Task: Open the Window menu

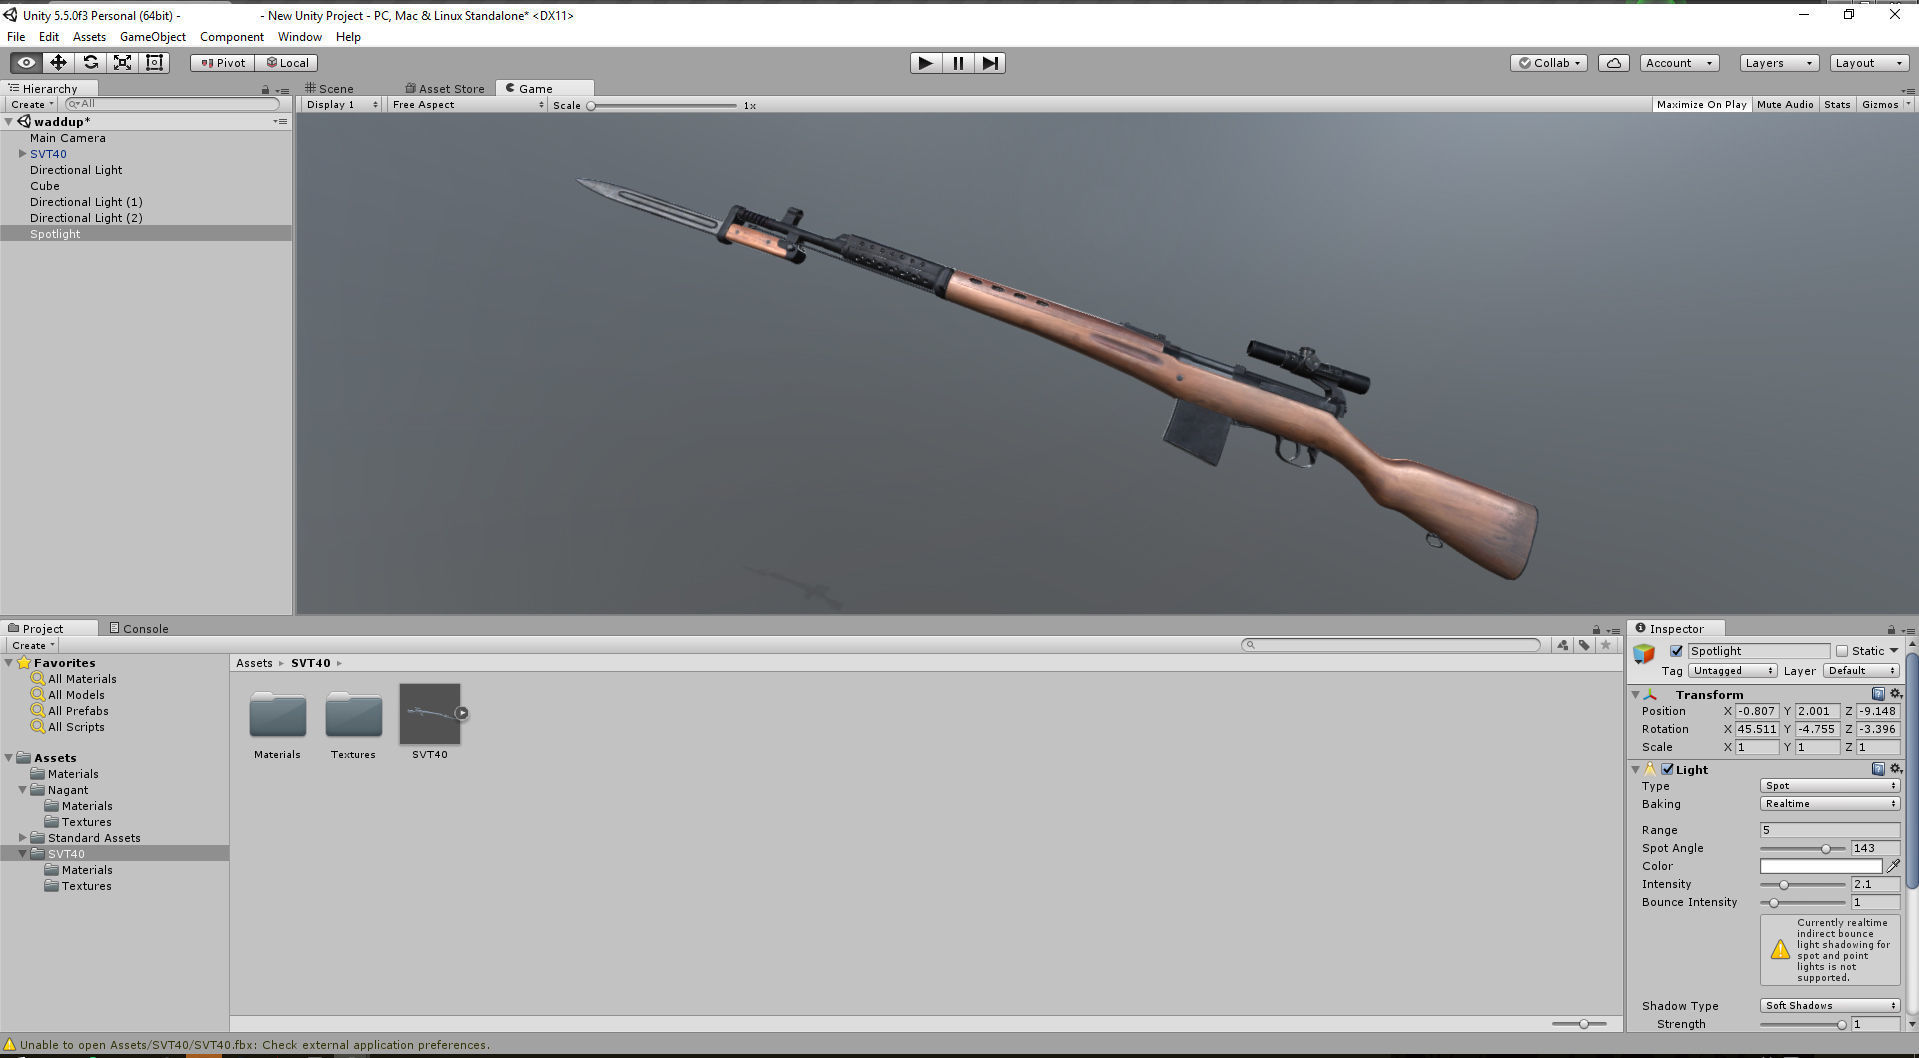Action: coord(299,37)
